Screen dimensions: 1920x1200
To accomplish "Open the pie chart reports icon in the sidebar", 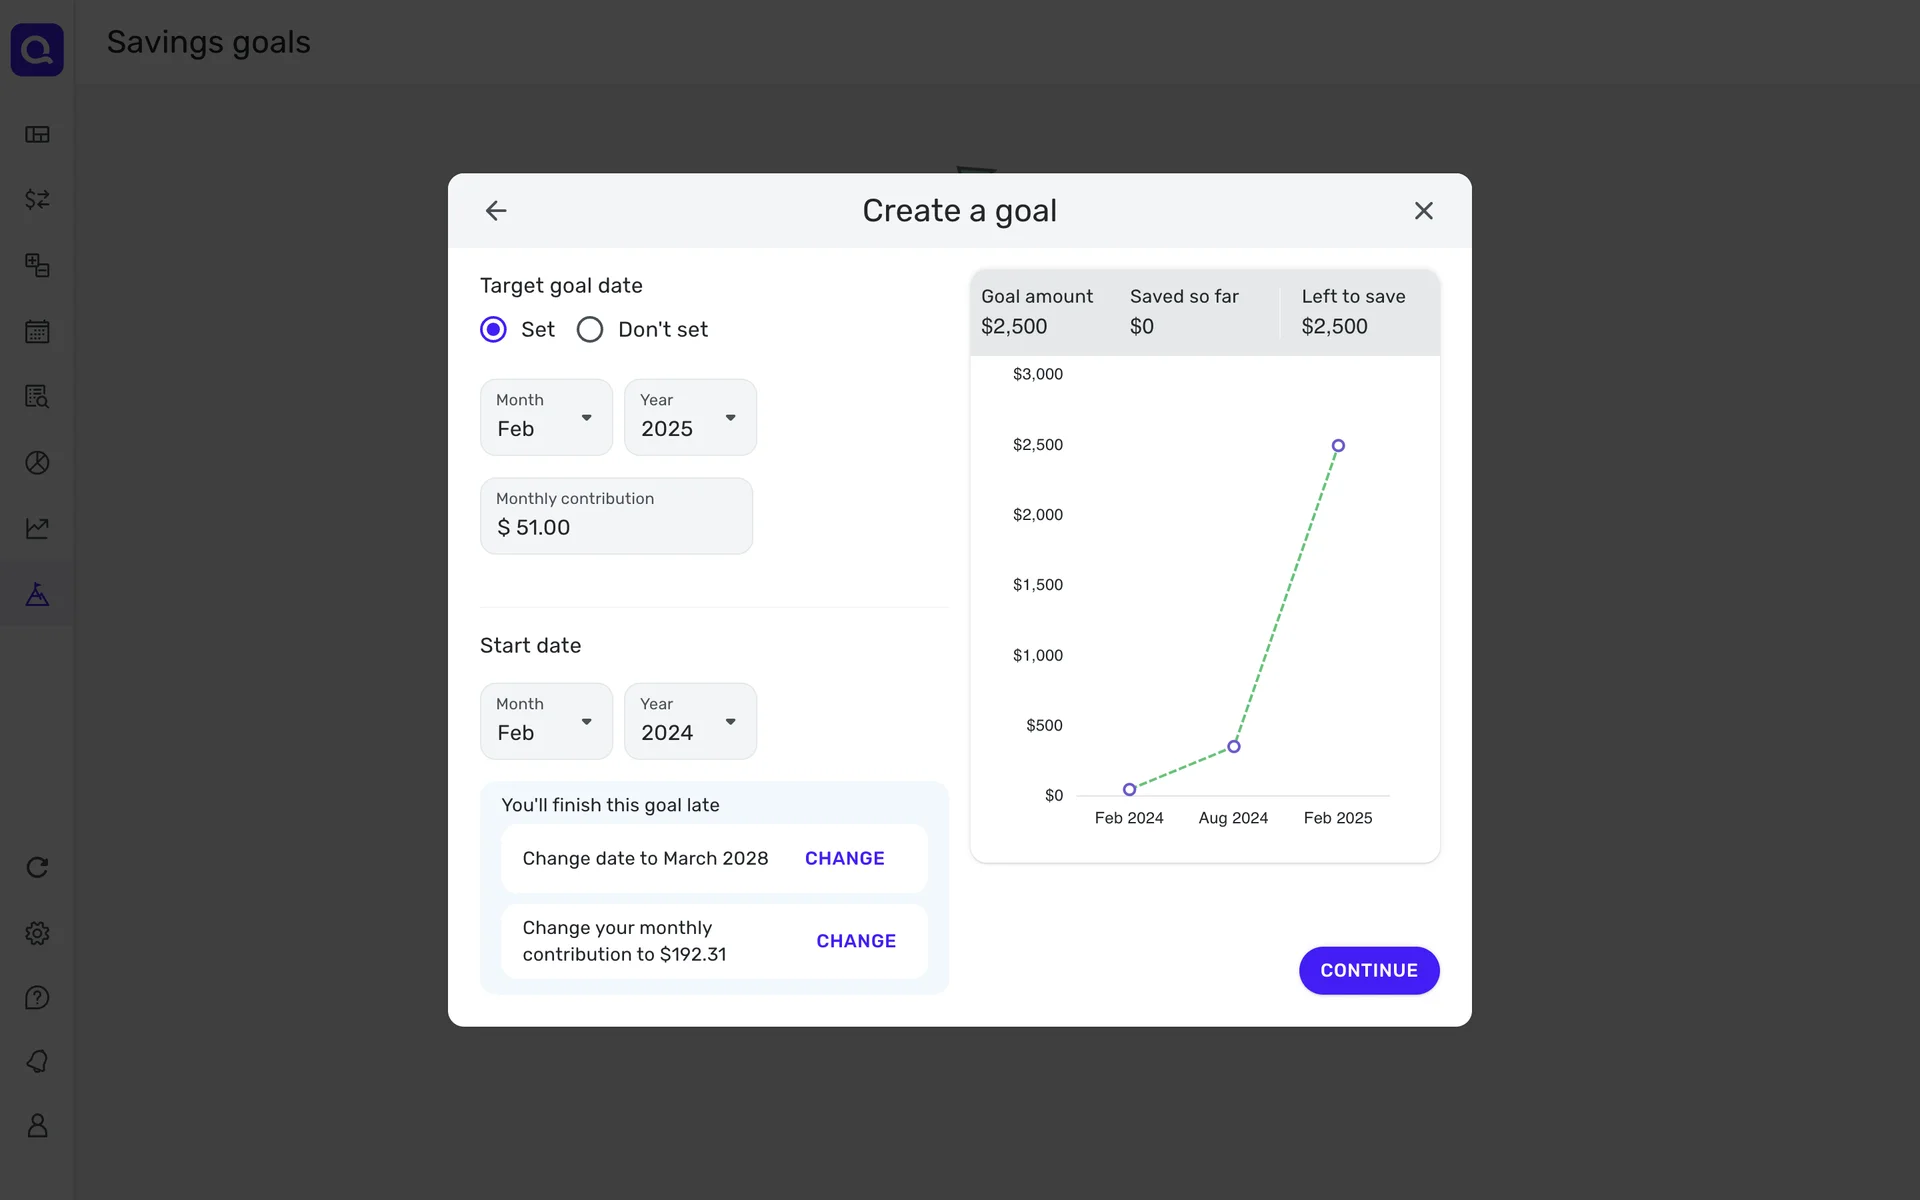I will 37,463.
